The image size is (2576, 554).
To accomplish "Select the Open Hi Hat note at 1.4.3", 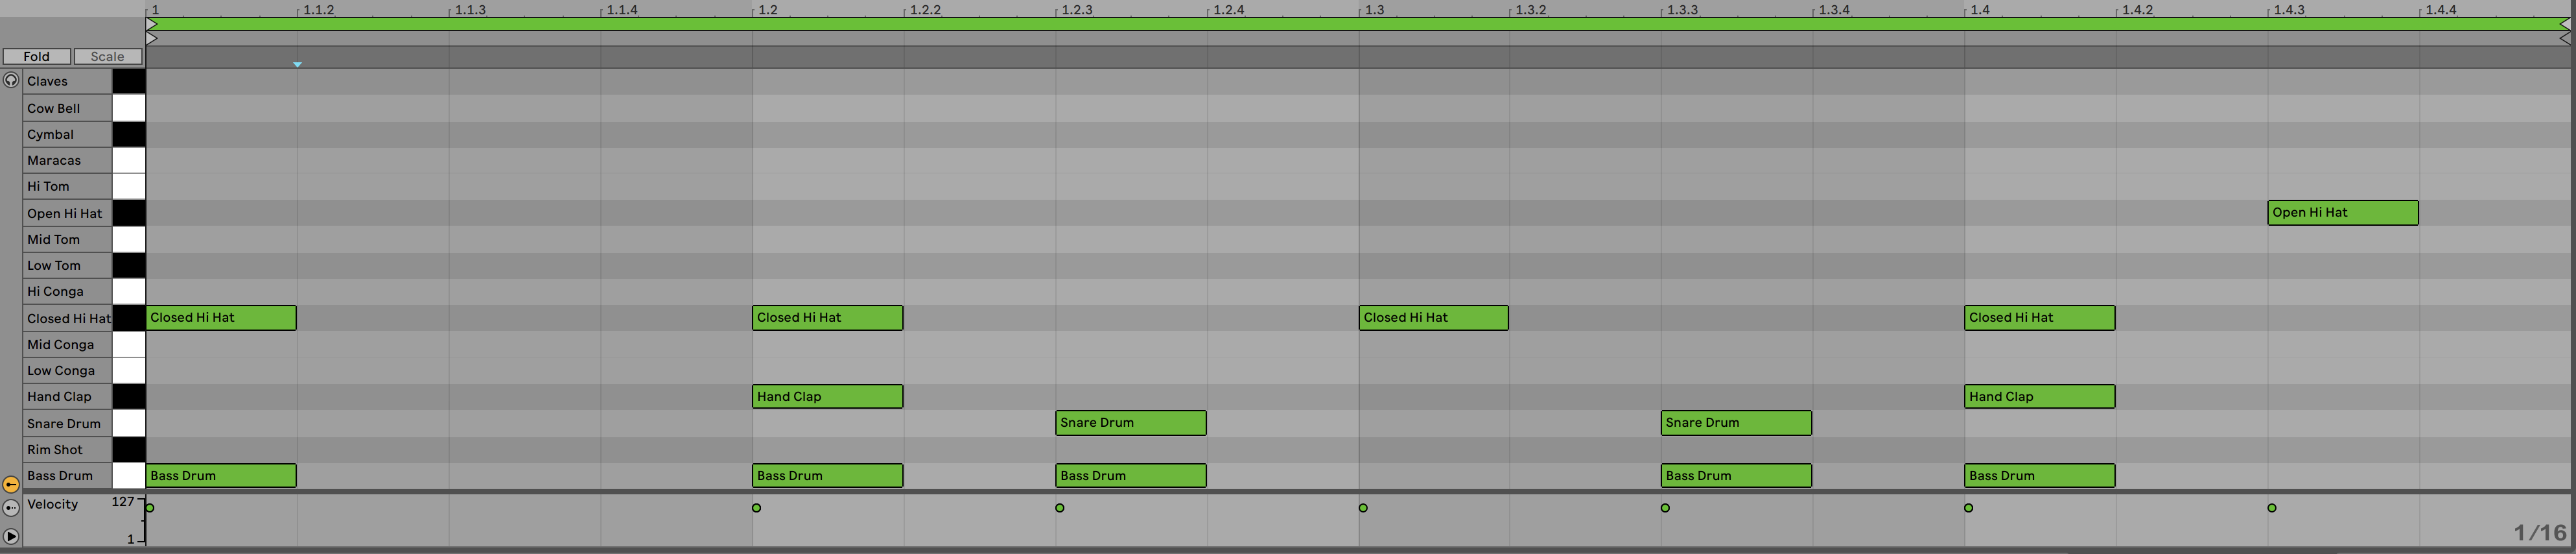I will point(2342,212).
